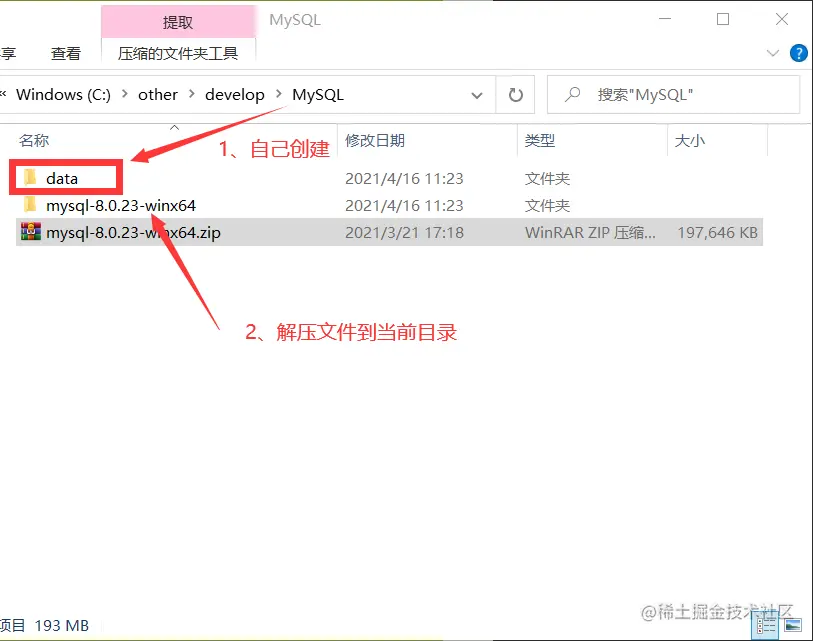This screenshot has height=641, width=813.
Task: Sort by the 名称 column header
Action: pyautogui.click(x=34, y=140)
